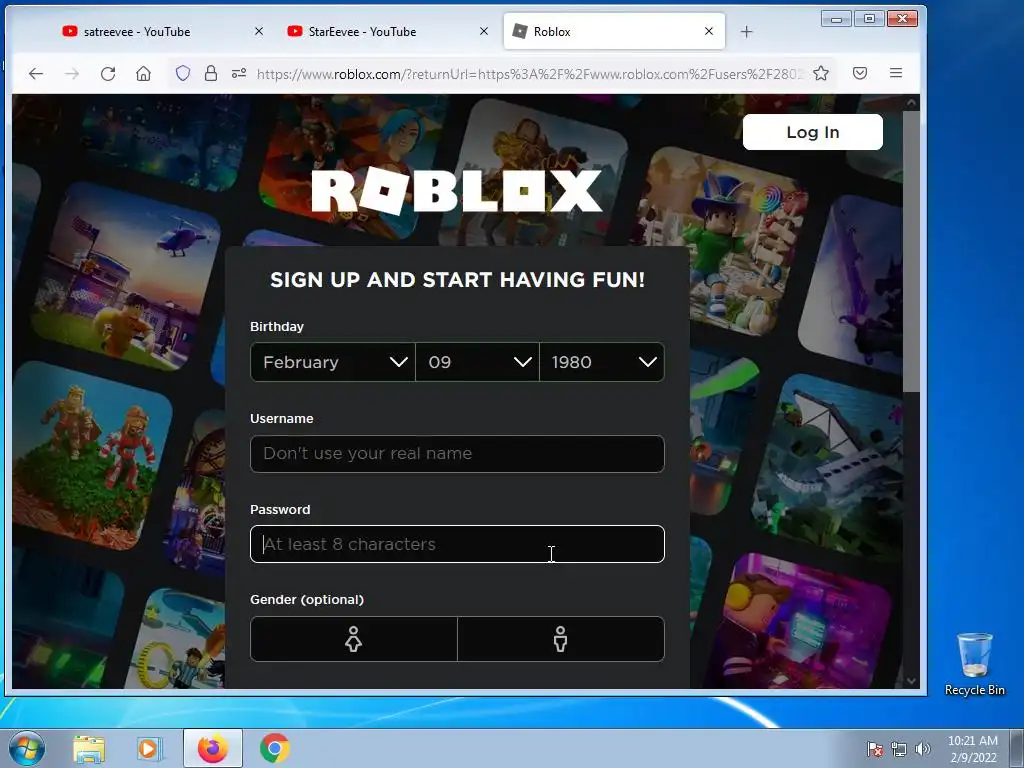Open the network tray icon
The height and width of the screenshot is (768, 1024).
pos(899,749)
